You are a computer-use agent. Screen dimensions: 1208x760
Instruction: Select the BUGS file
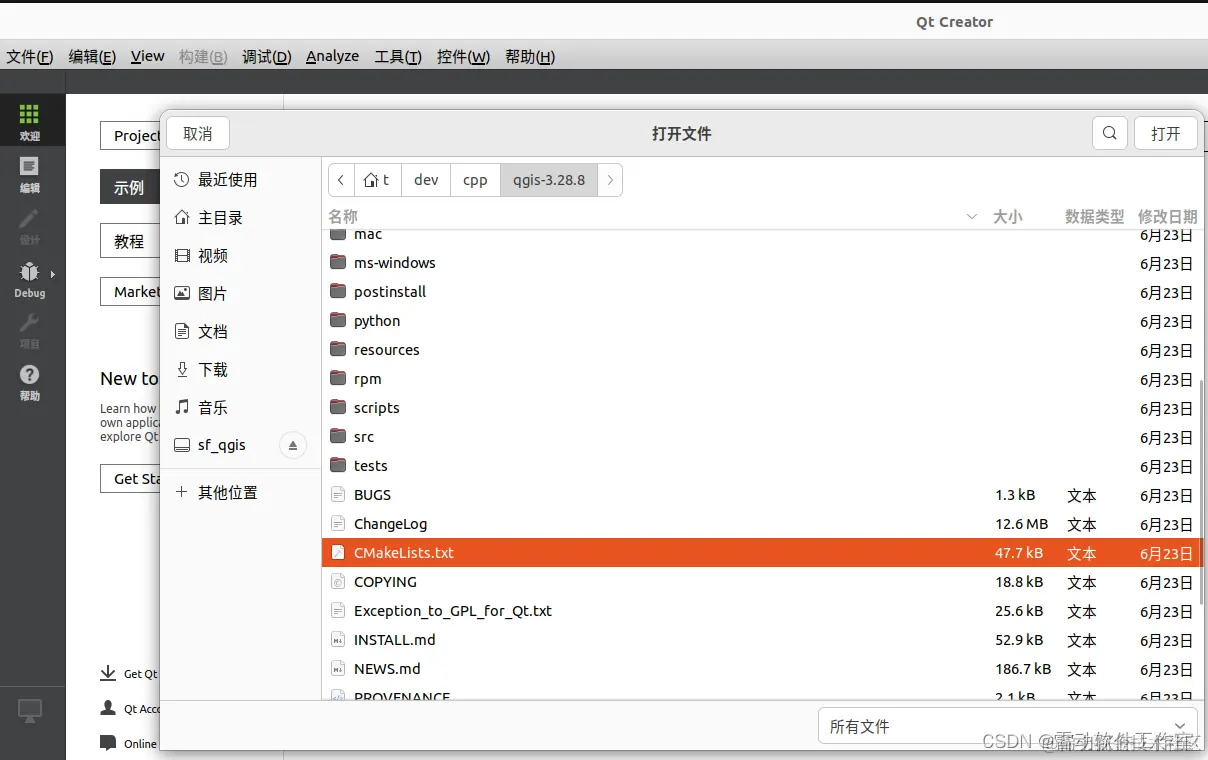[762, 495]
